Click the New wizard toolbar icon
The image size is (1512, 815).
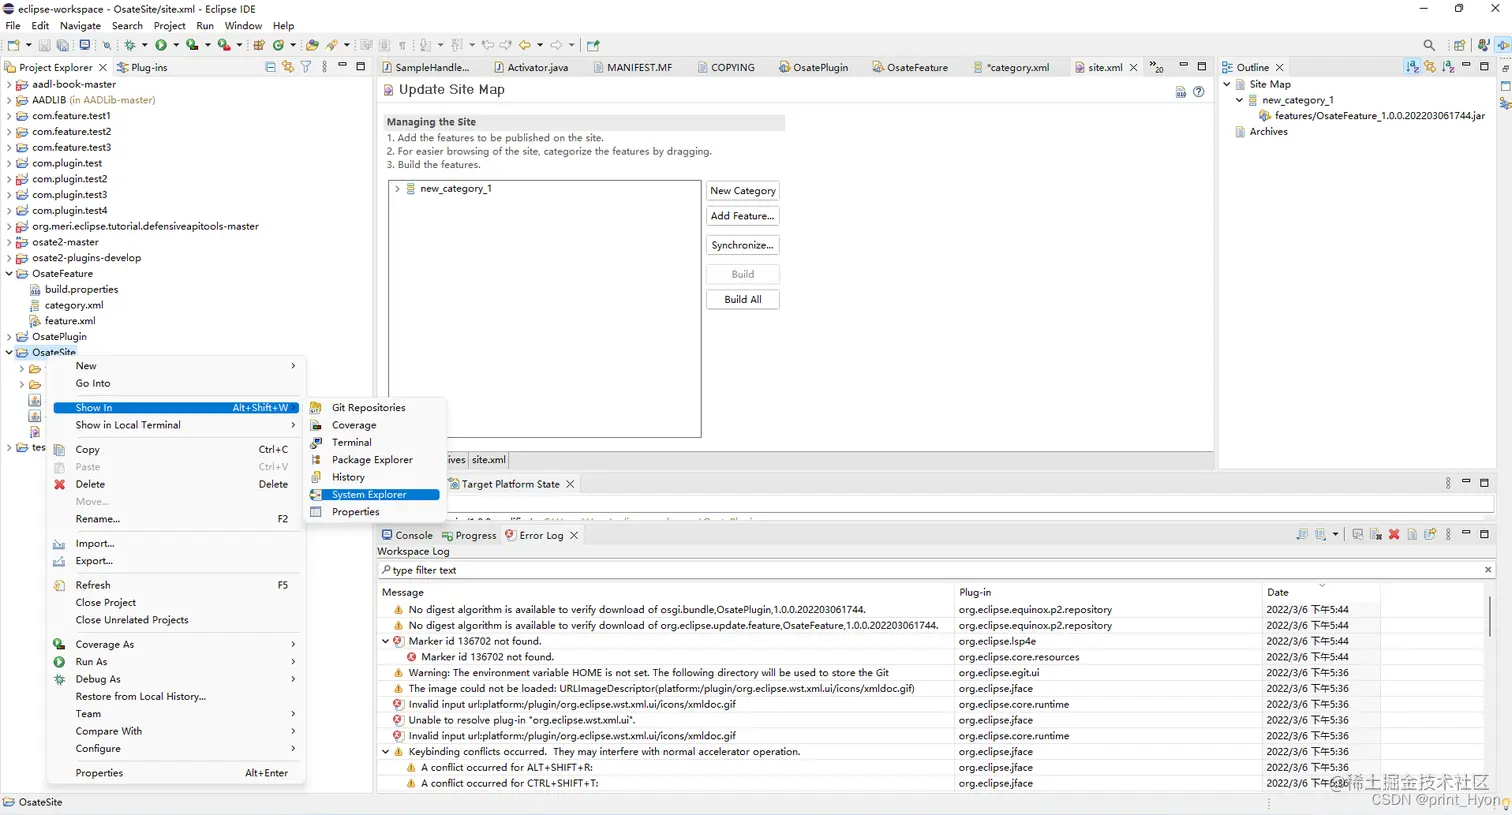(13, 45)
